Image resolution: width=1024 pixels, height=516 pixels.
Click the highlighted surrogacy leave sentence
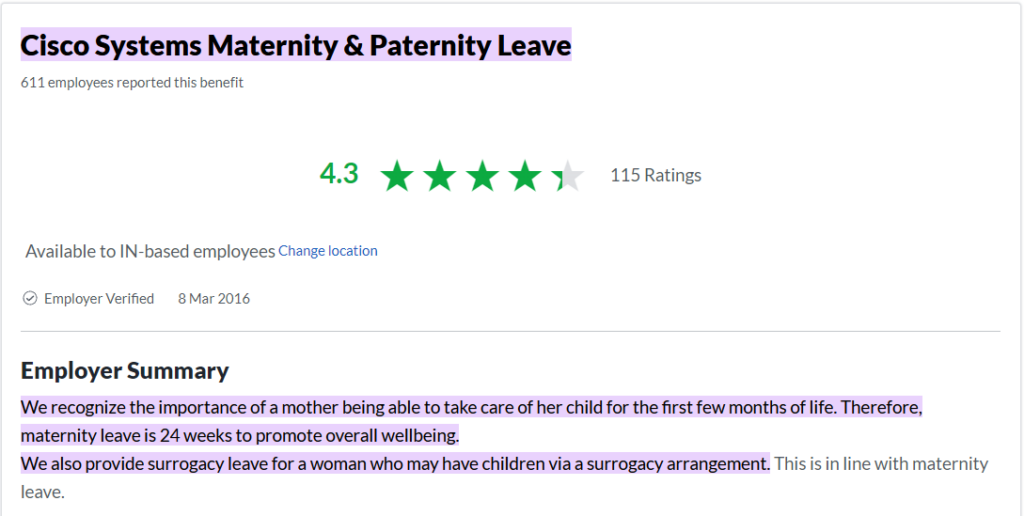(x=395, y=464)
